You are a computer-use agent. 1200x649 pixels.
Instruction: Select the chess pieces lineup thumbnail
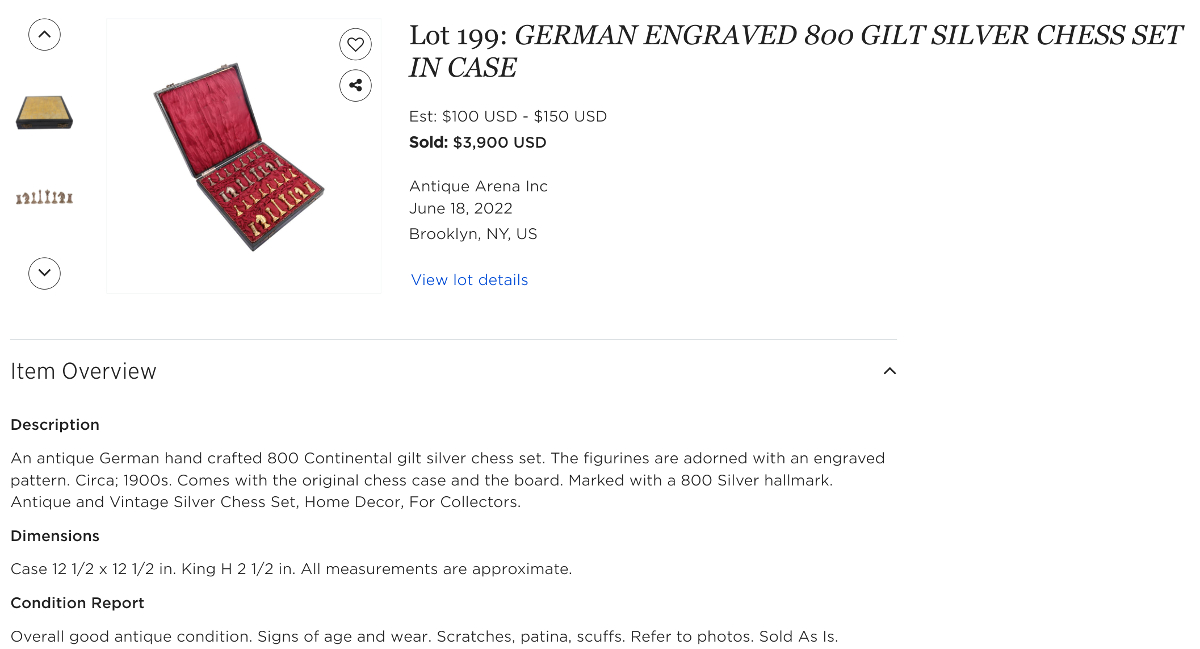[x=44, y=197]
